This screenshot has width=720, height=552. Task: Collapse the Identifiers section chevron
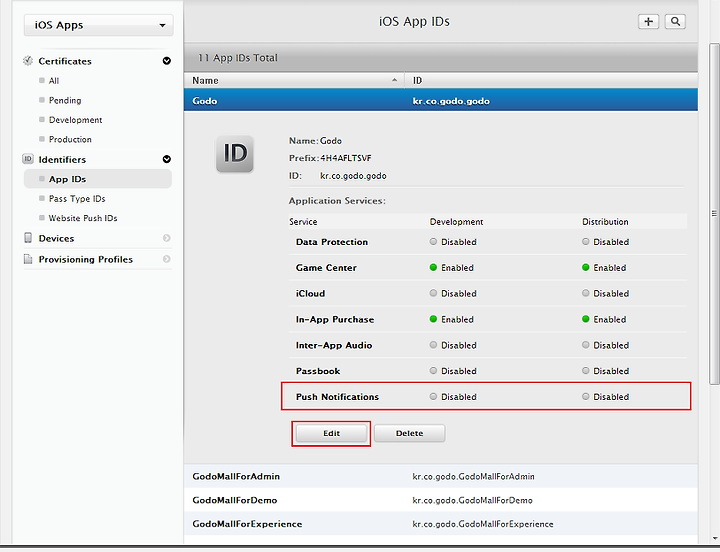click(x=167, y=159)
